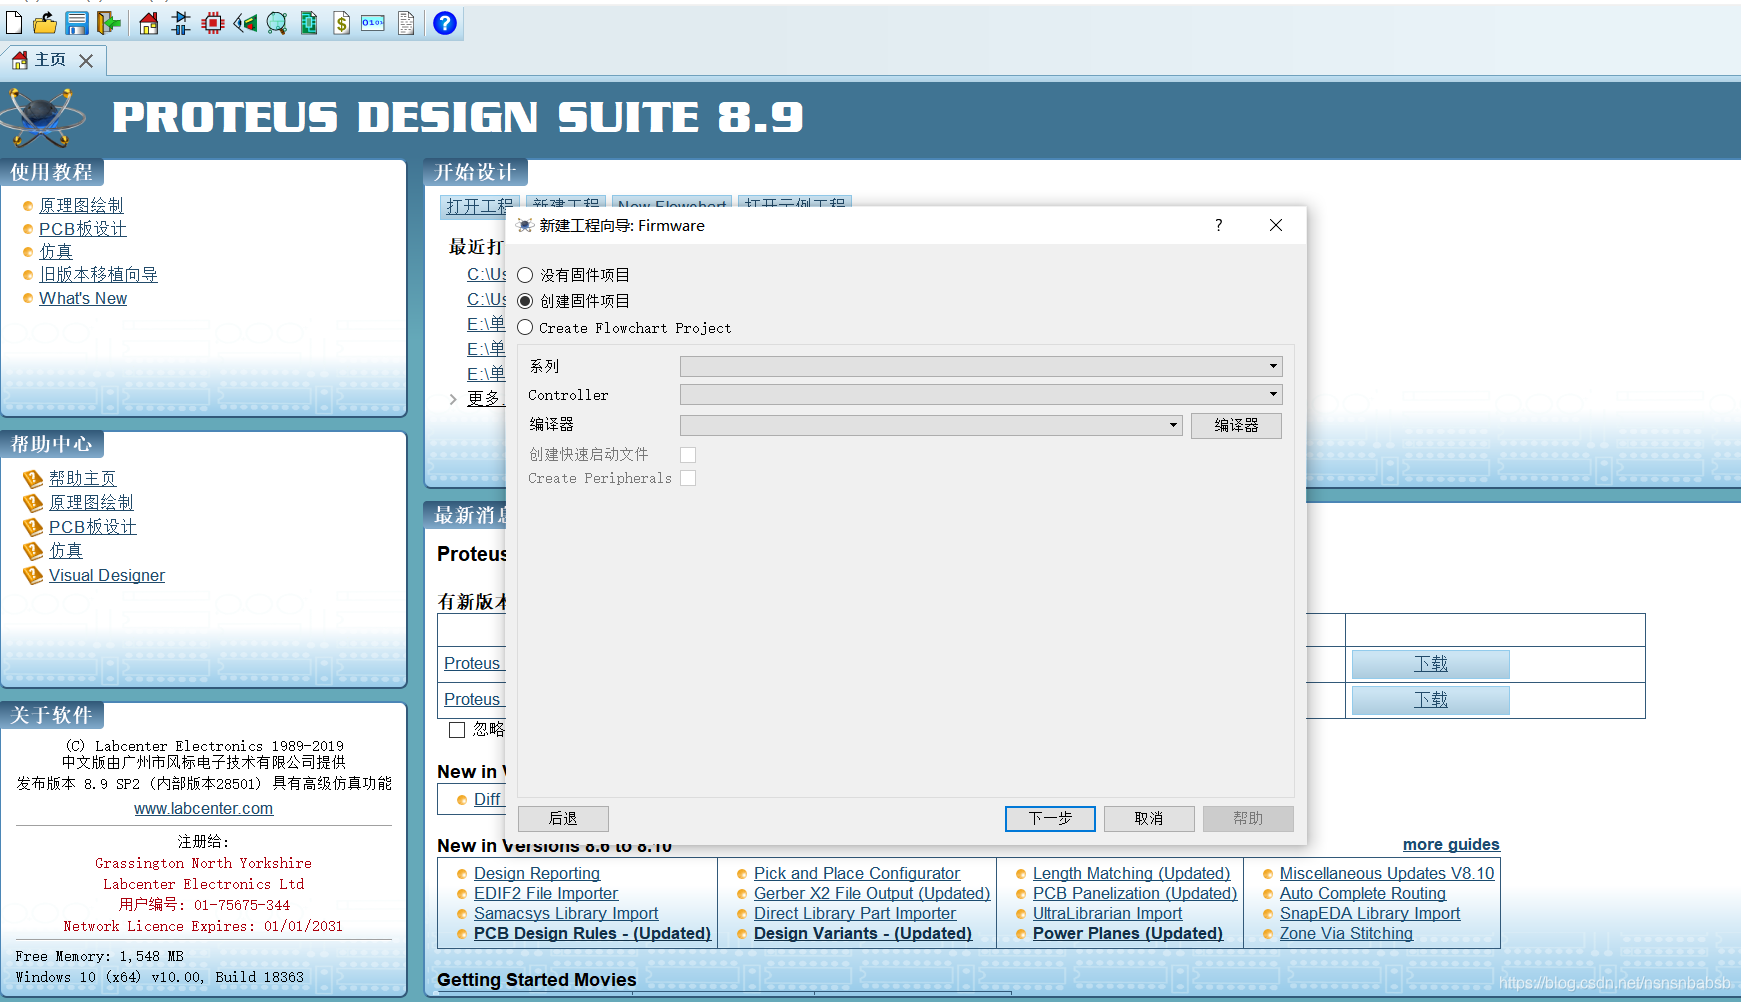Open Source Code binary icon
Viewport: 1741px width, 1002px height.
tap(373, 22)
